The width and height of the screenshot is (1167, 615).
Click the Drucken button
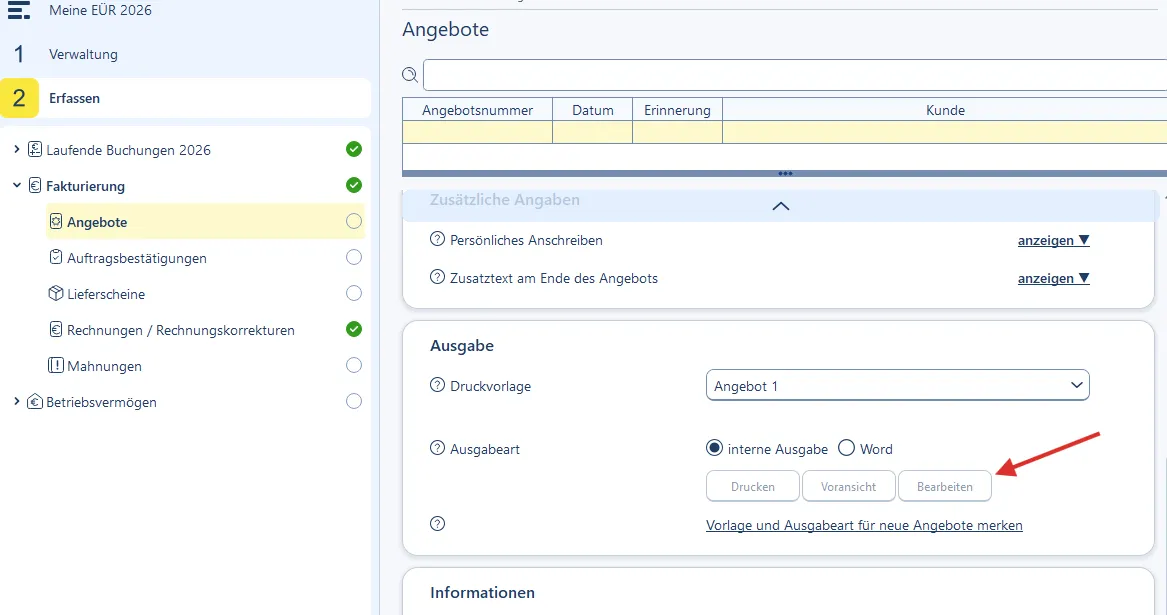point(752,486)
